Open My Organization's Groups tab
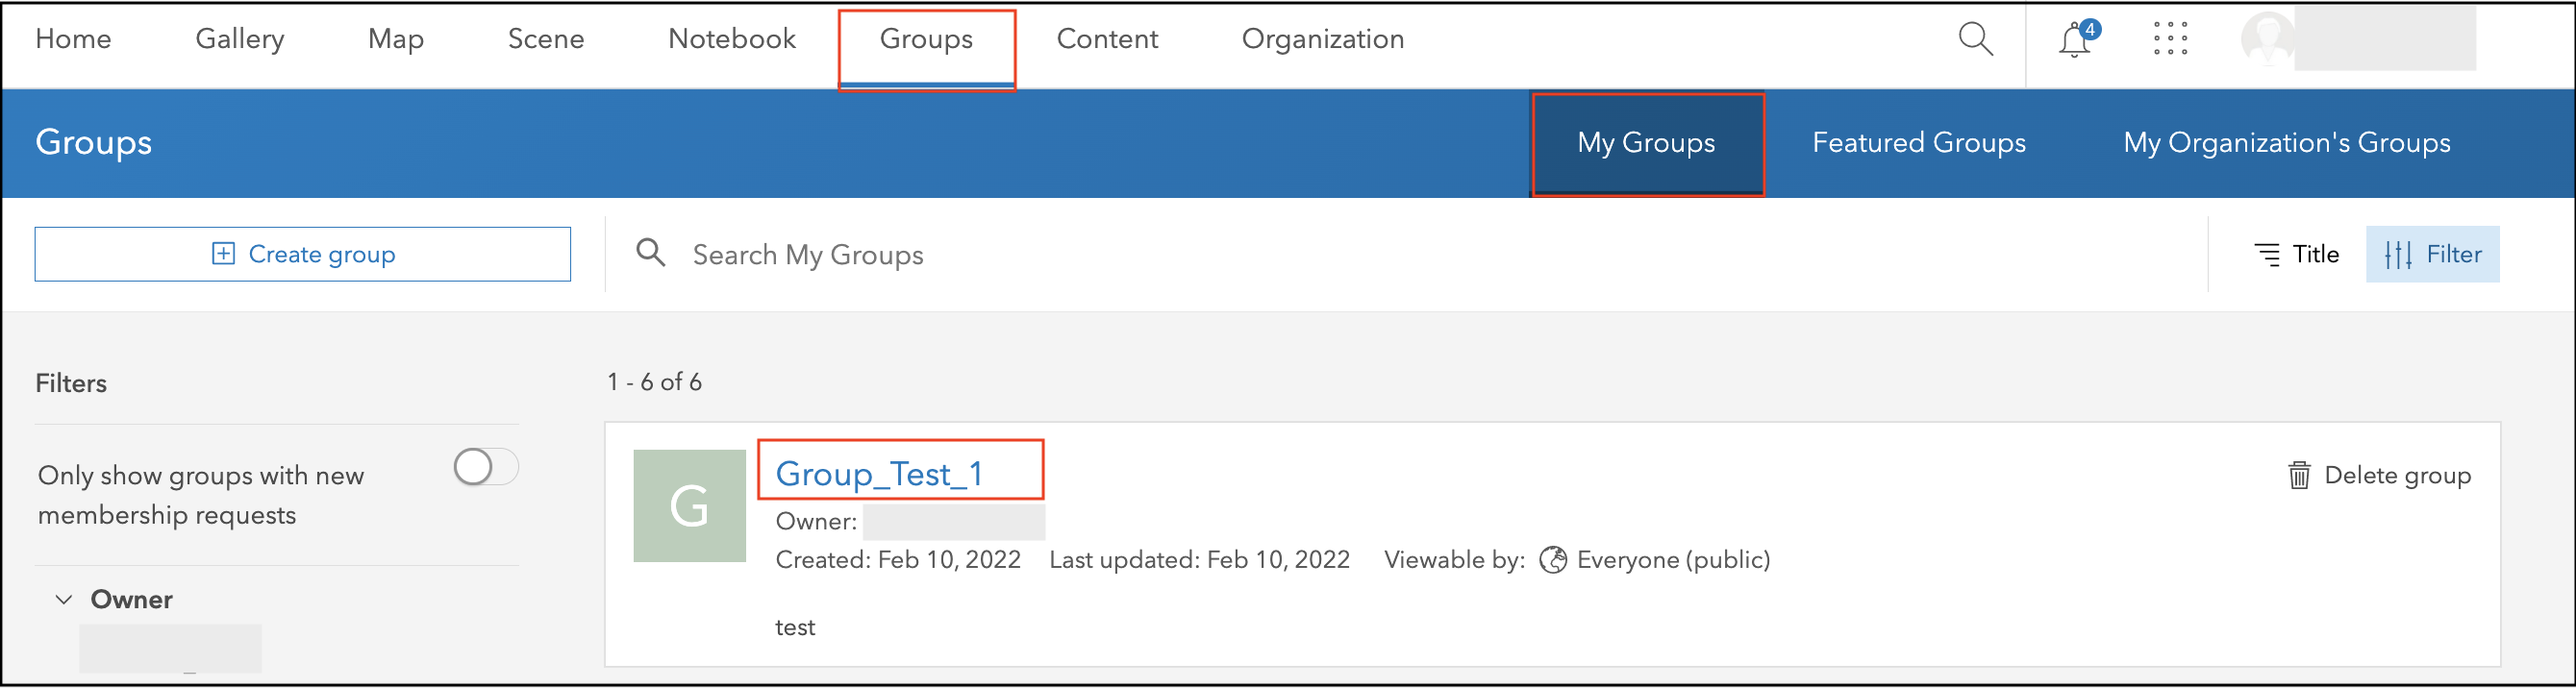Screen dimensions: 2576x688 [2286, 143]
